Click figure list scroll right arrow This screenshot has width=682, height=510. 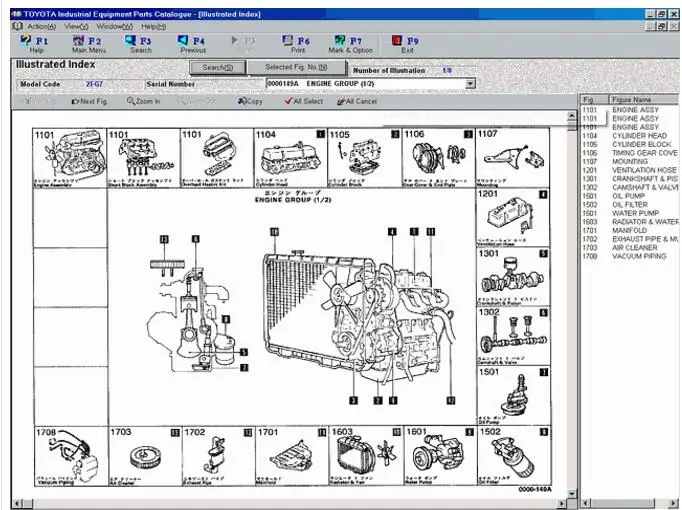click(x=675, y=503)
